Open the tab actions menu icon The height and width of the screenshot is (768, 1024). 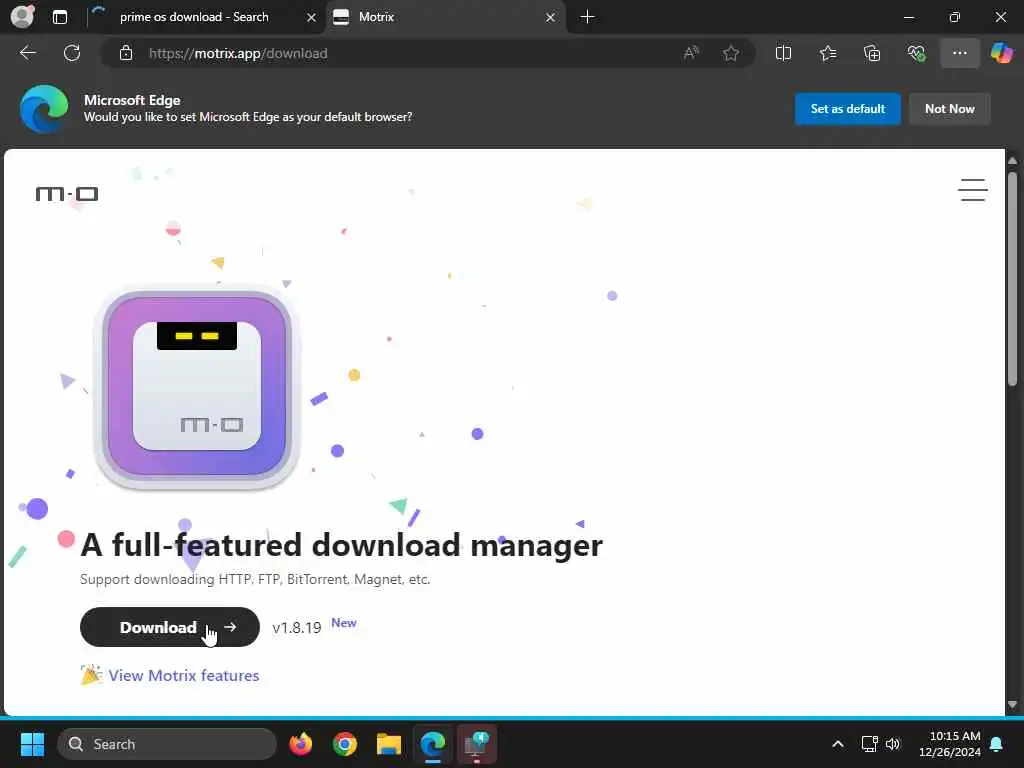pyautogui.click(x=59, y=17)
